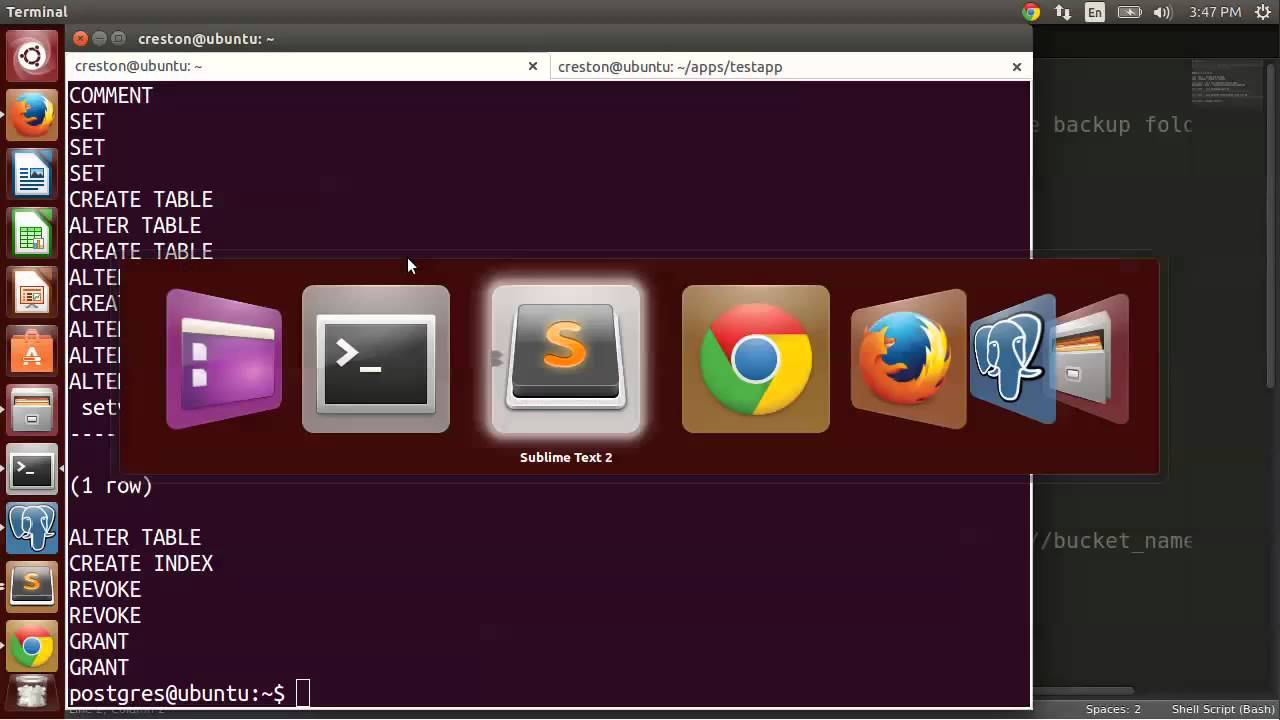
Task: Select the purple window icon in switcher
Action: coord(224,359)
